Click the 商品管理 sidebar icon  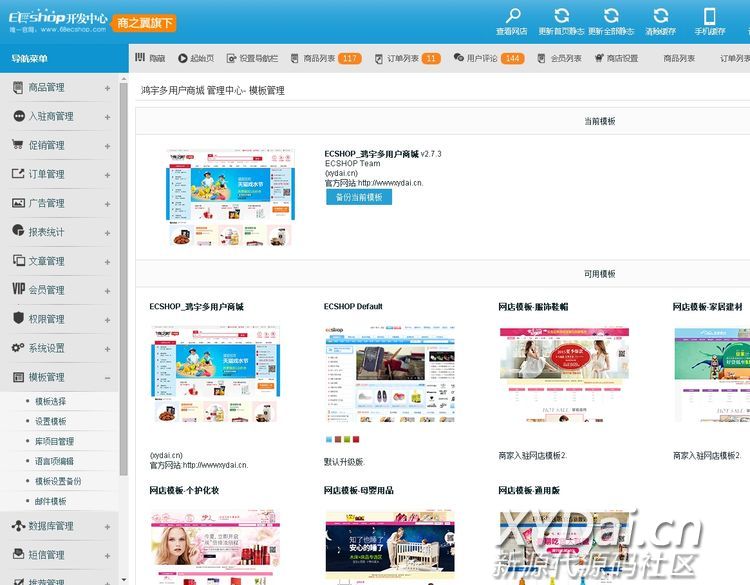coord(18,87)
